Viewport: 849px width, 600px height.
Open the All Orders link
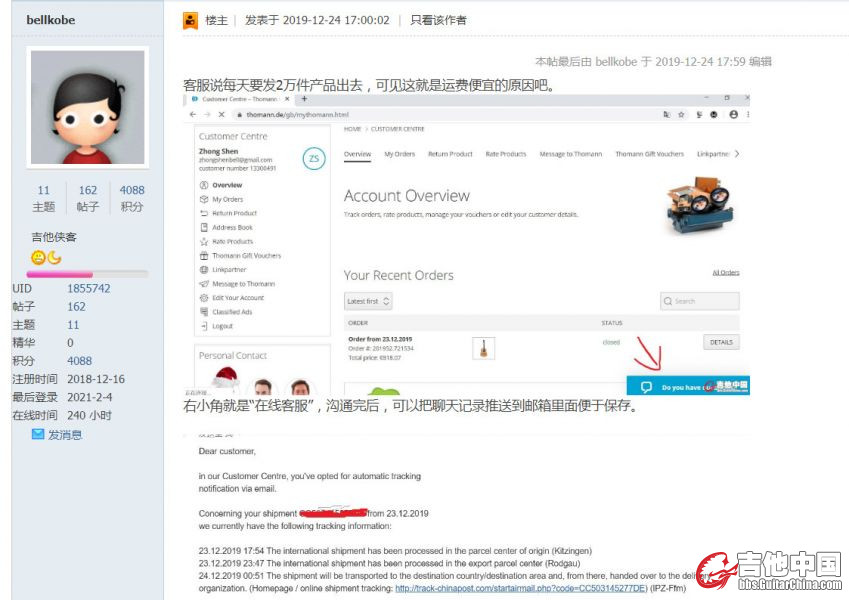click(725, 272)
